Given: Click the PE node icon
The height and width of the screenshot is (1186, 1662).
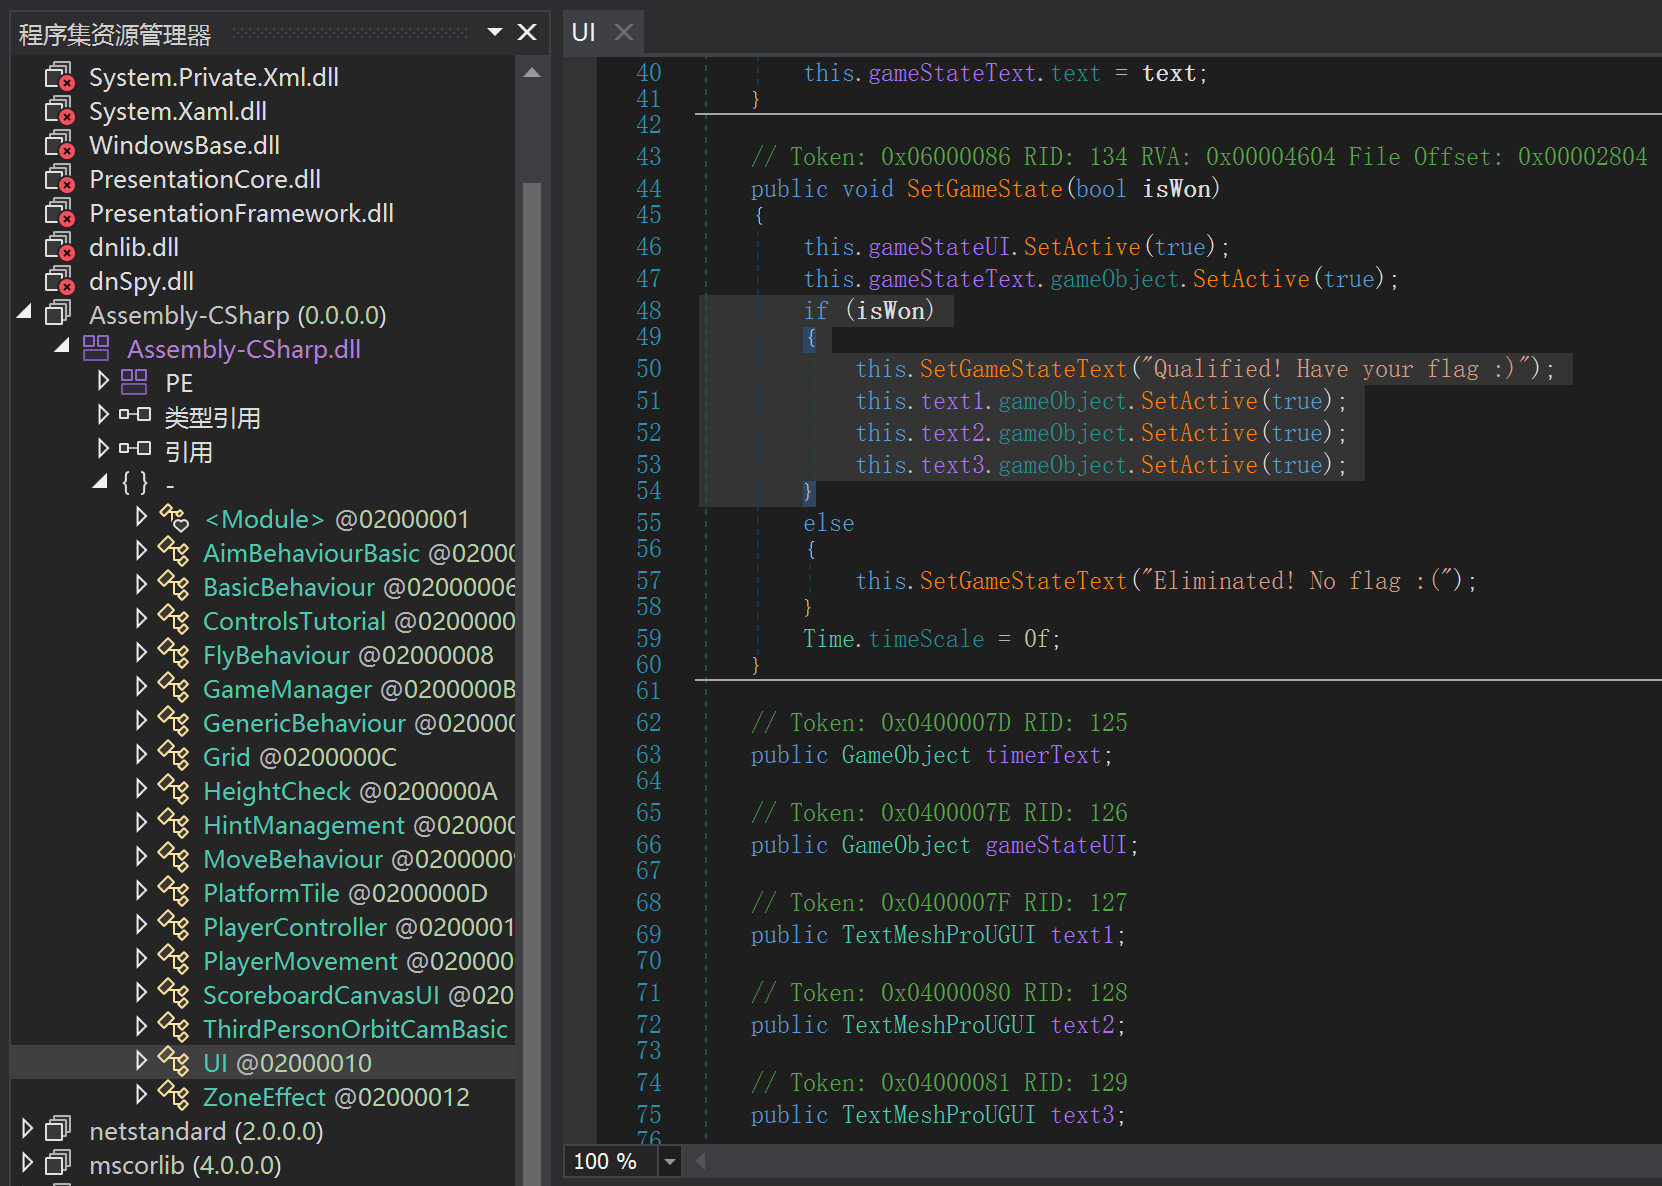Looking at the screenshot, I should pos(134,382).
